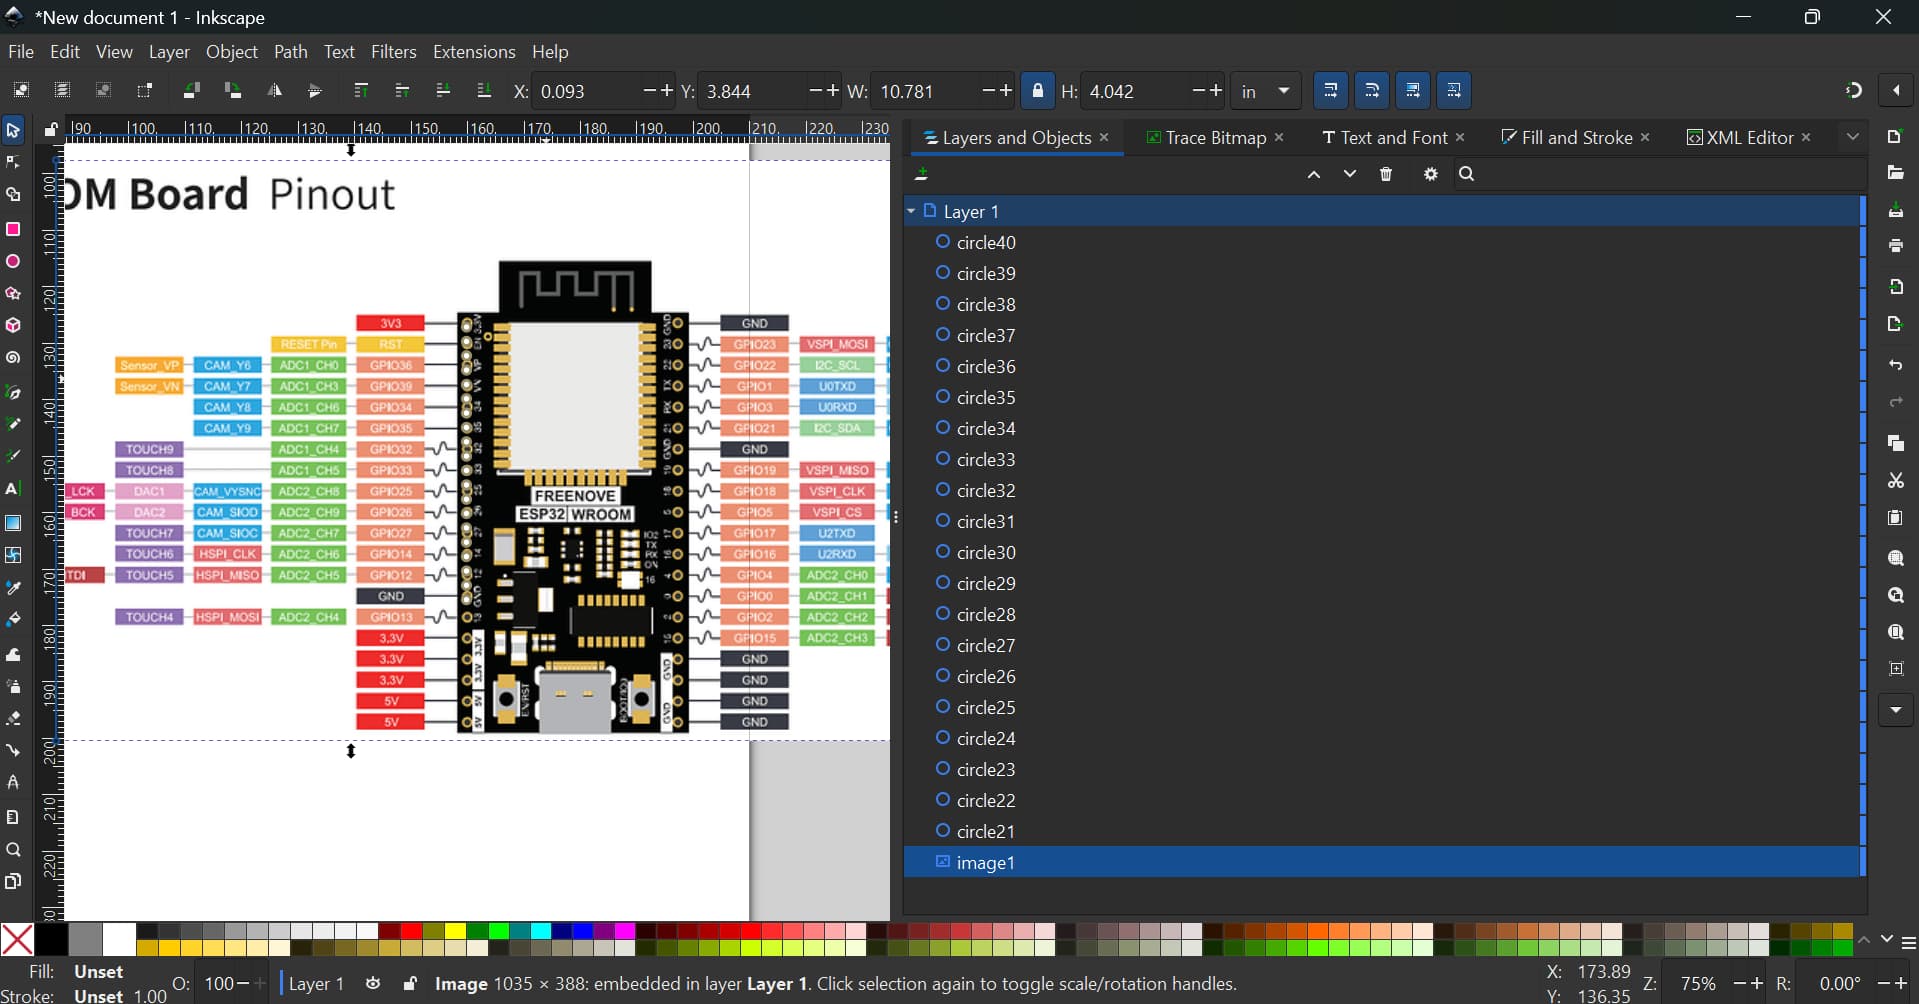Pick the black swatch in palette
Viewport: 1919px width, 1004px height.
coord(51,940)
